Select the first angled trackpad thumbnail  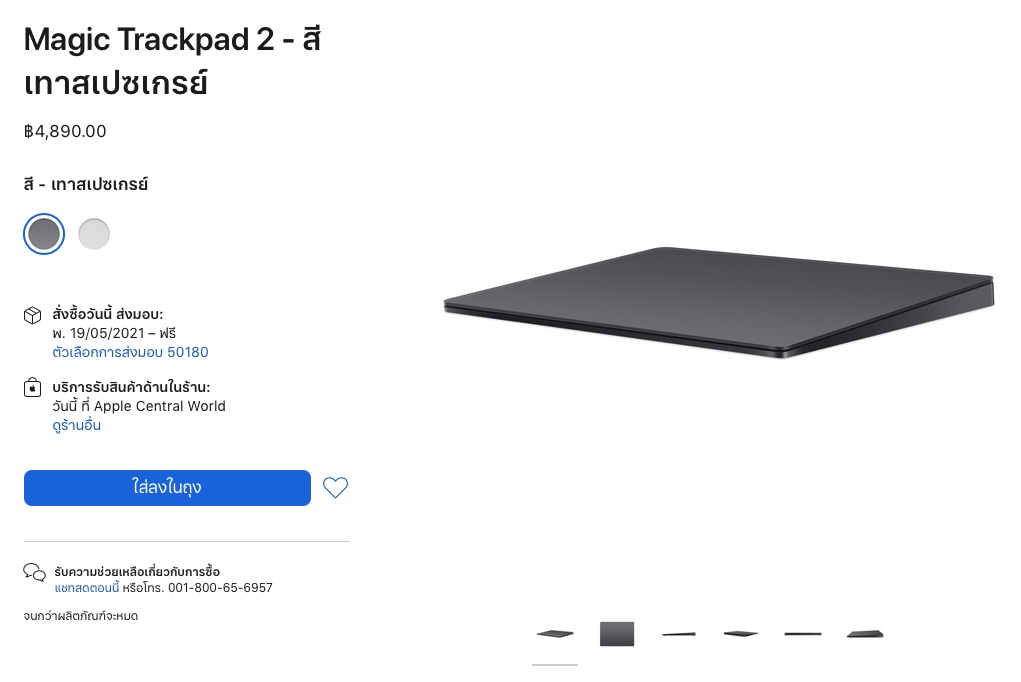click(x=555, y=634)
